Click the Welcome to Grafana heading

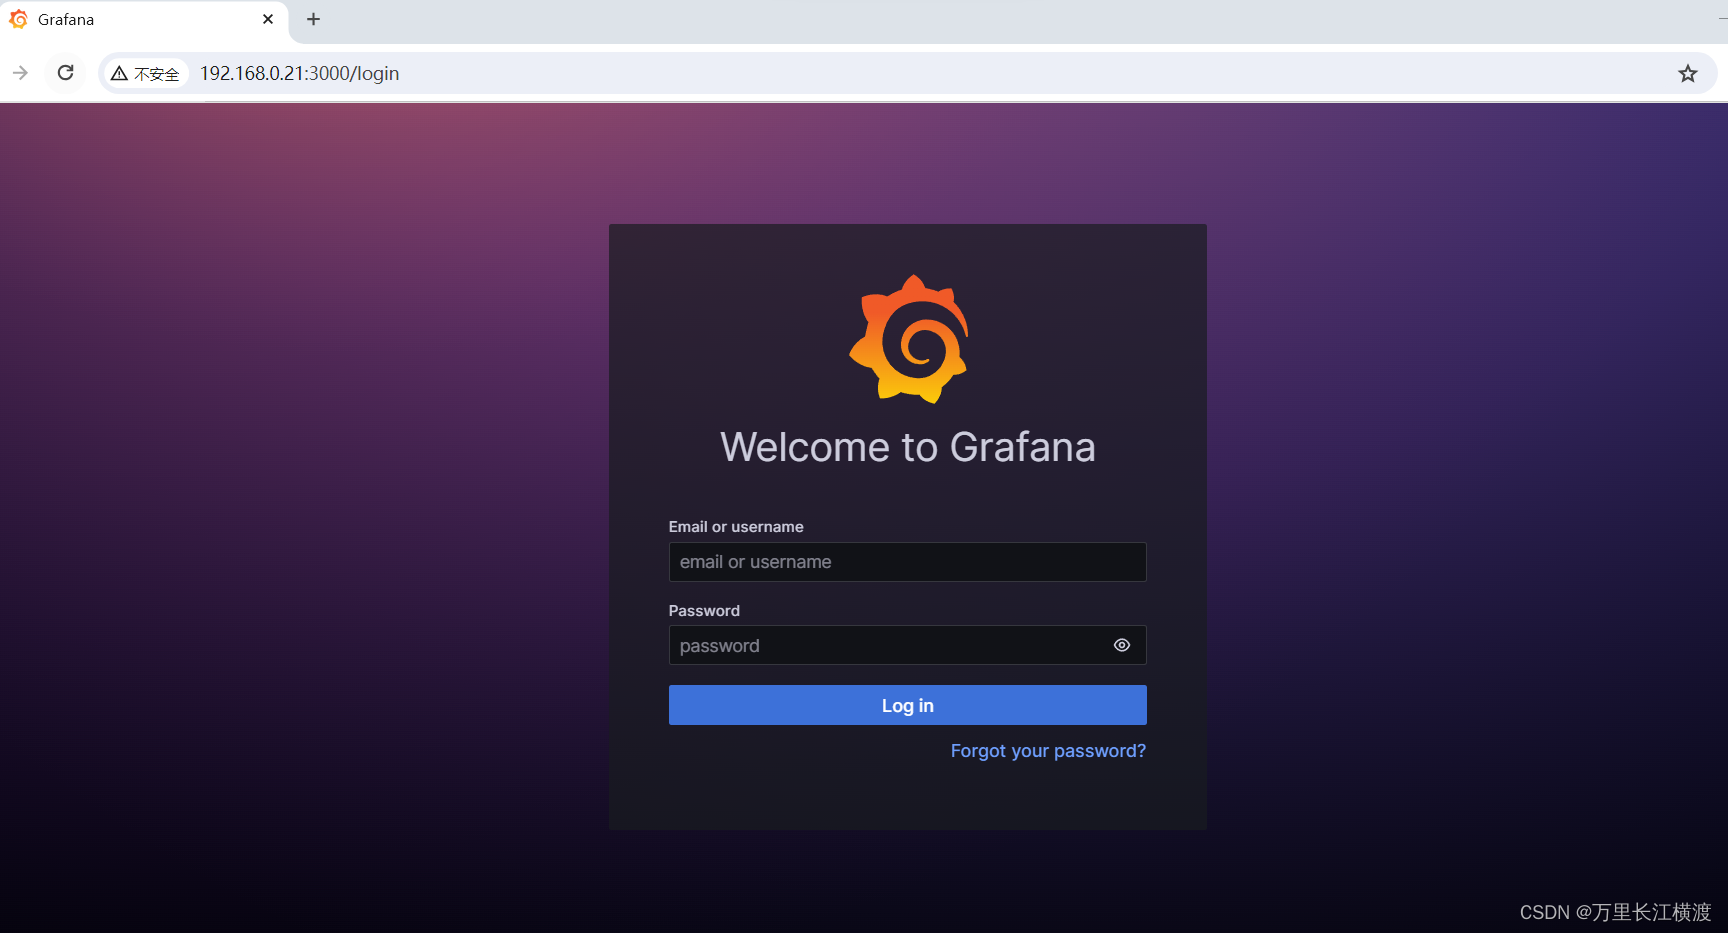908,447
